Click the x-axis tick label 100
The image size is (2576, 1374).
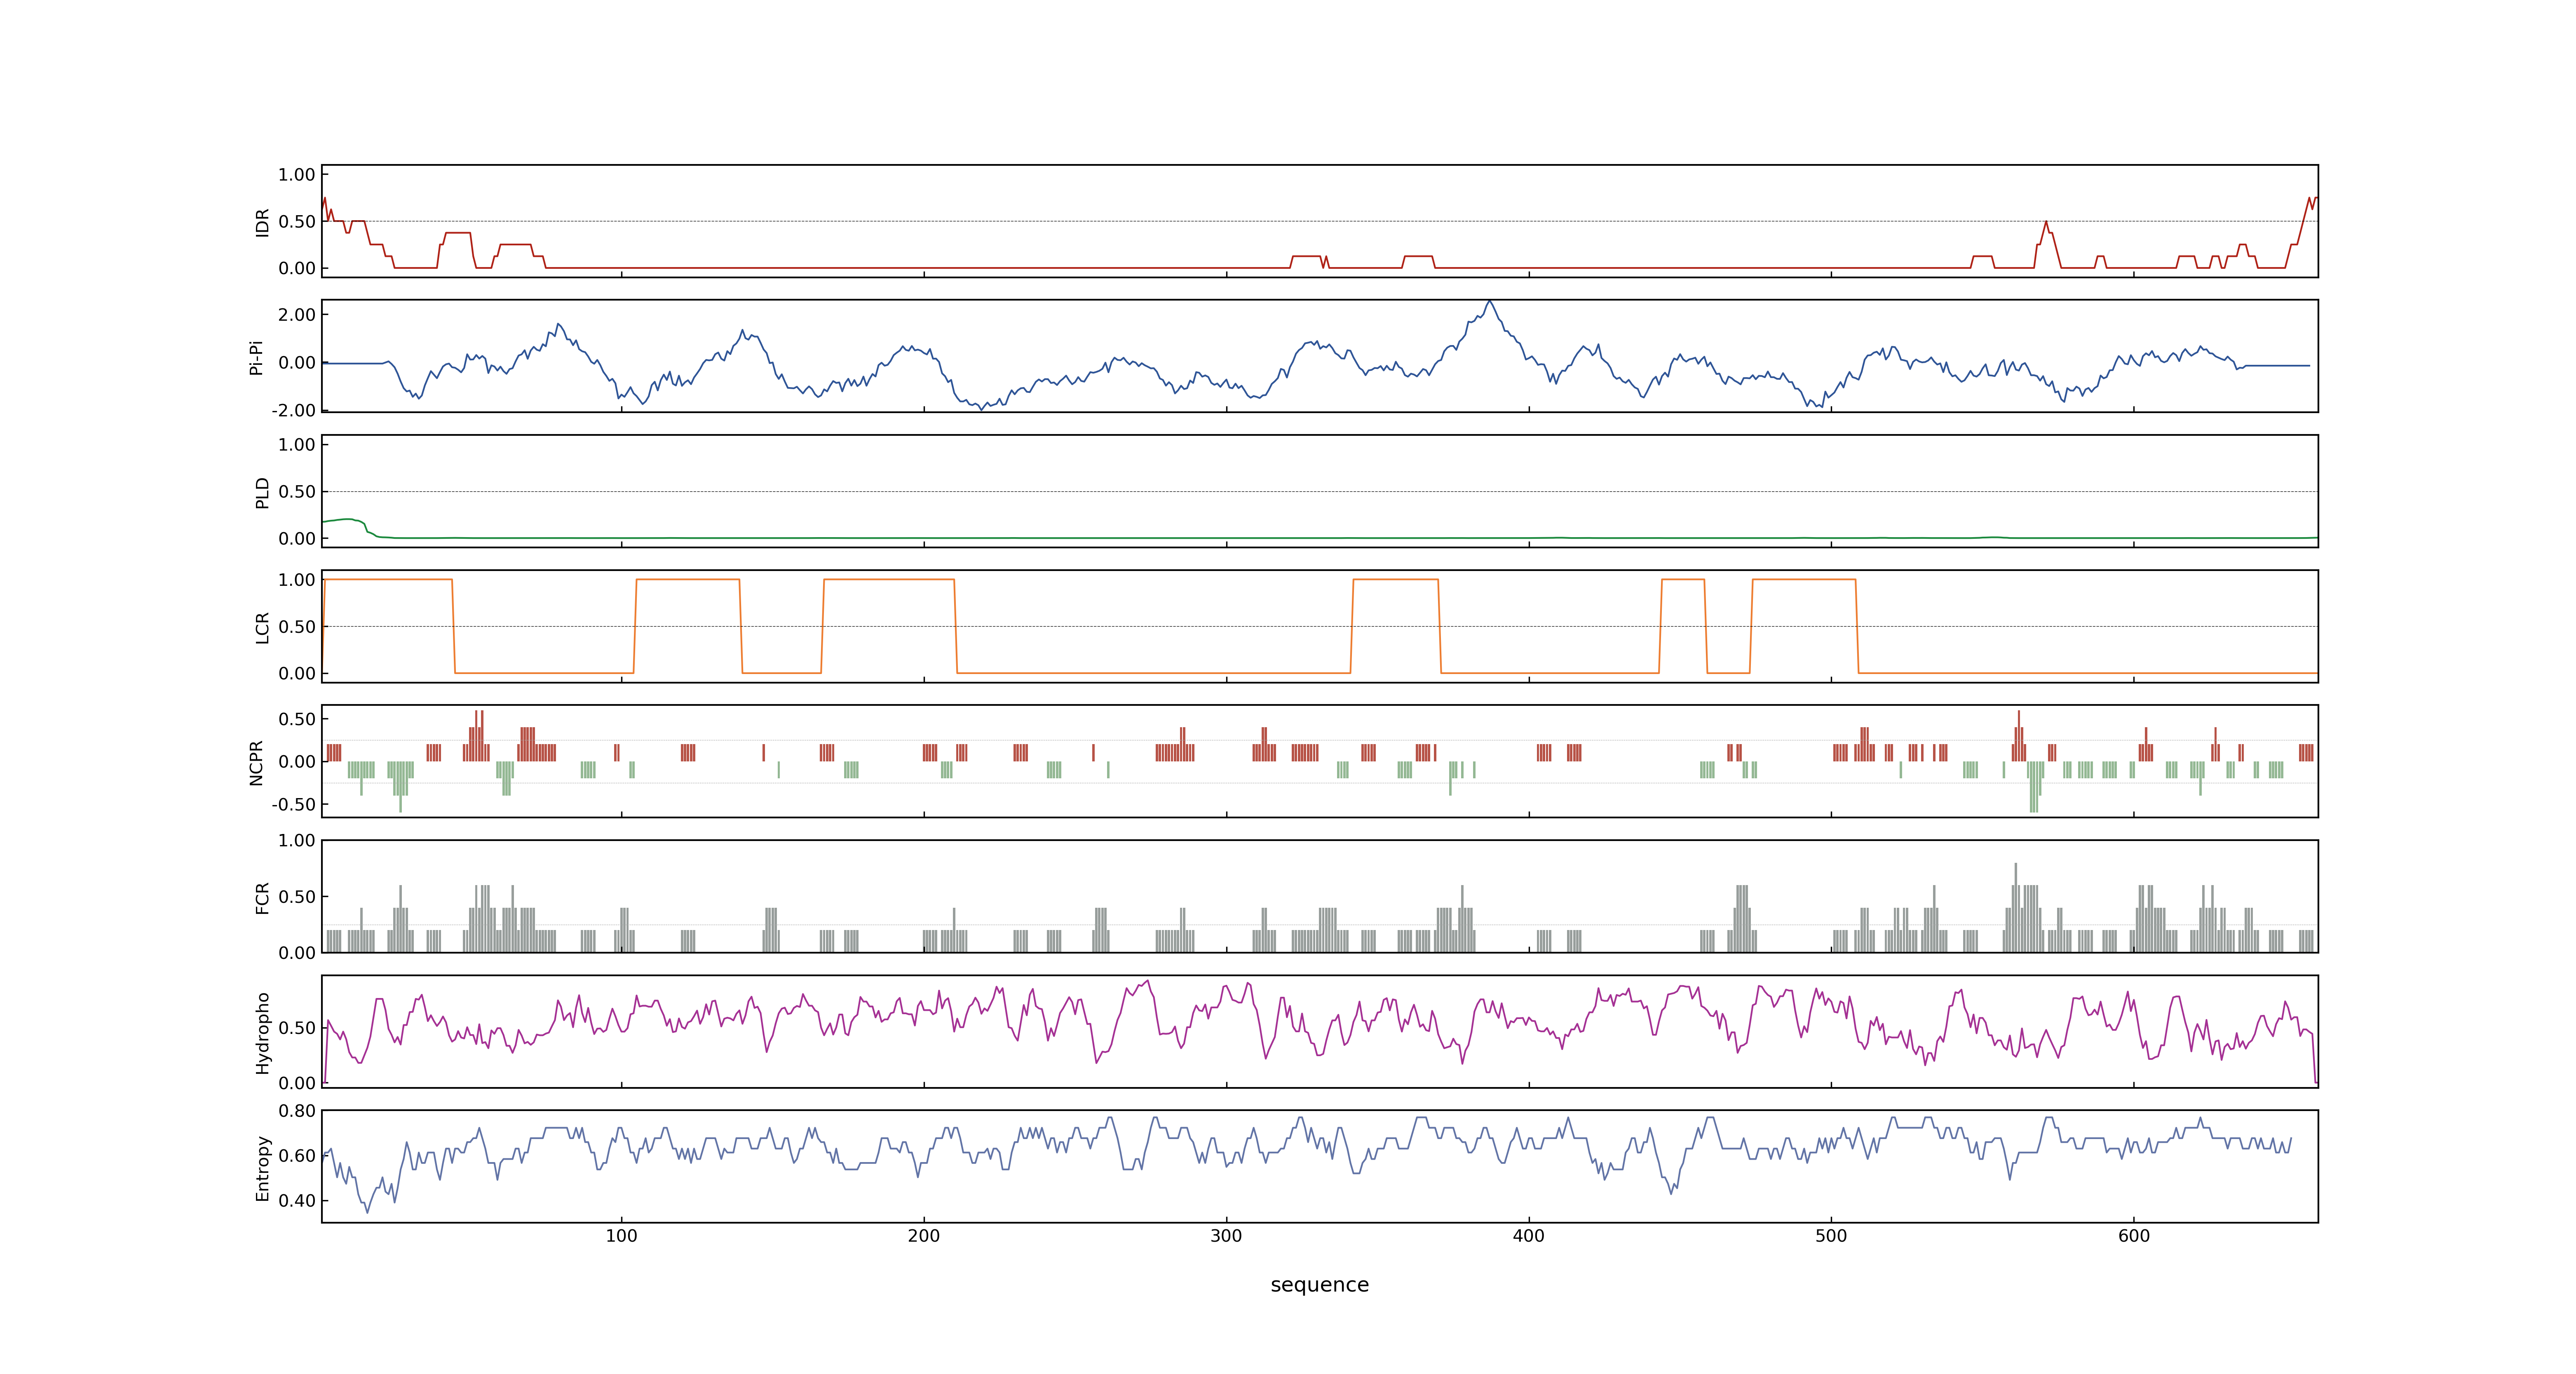point(621,1236)
